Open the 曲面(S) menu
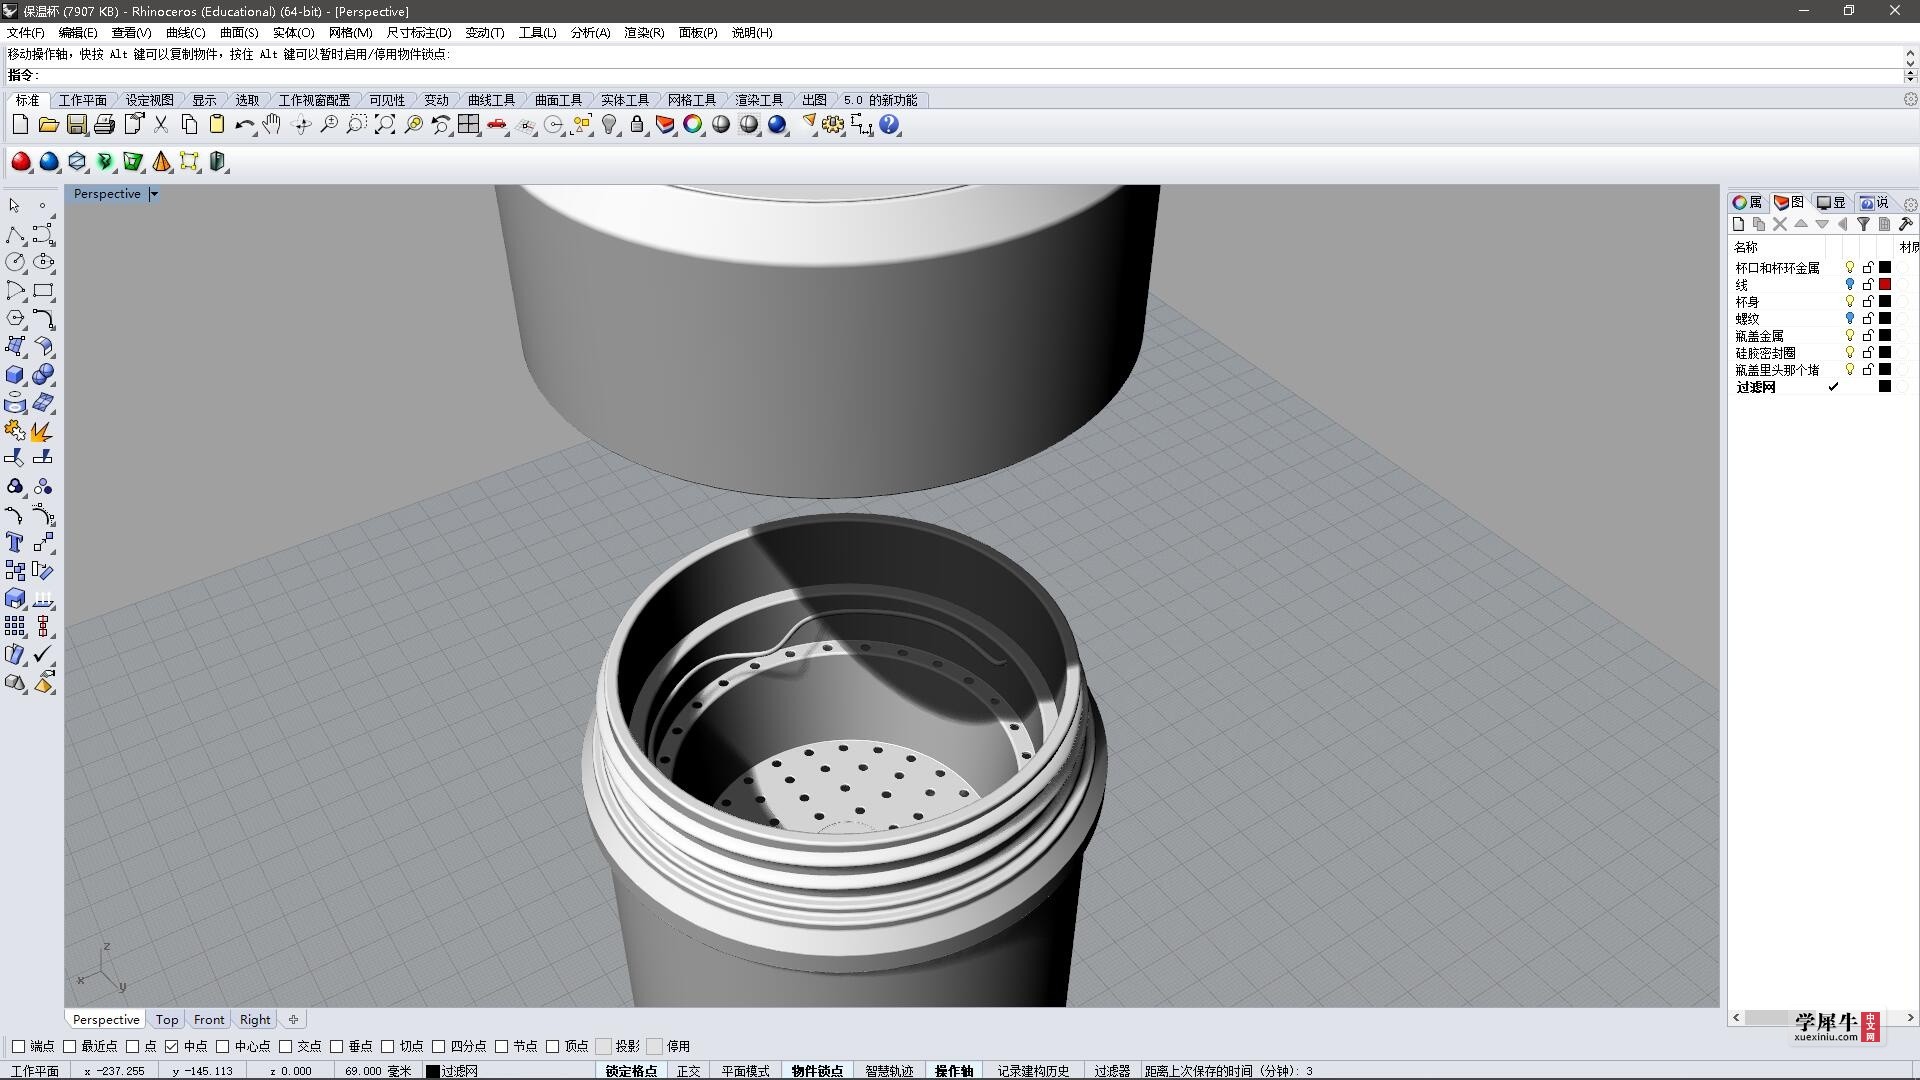 (239, 32)
